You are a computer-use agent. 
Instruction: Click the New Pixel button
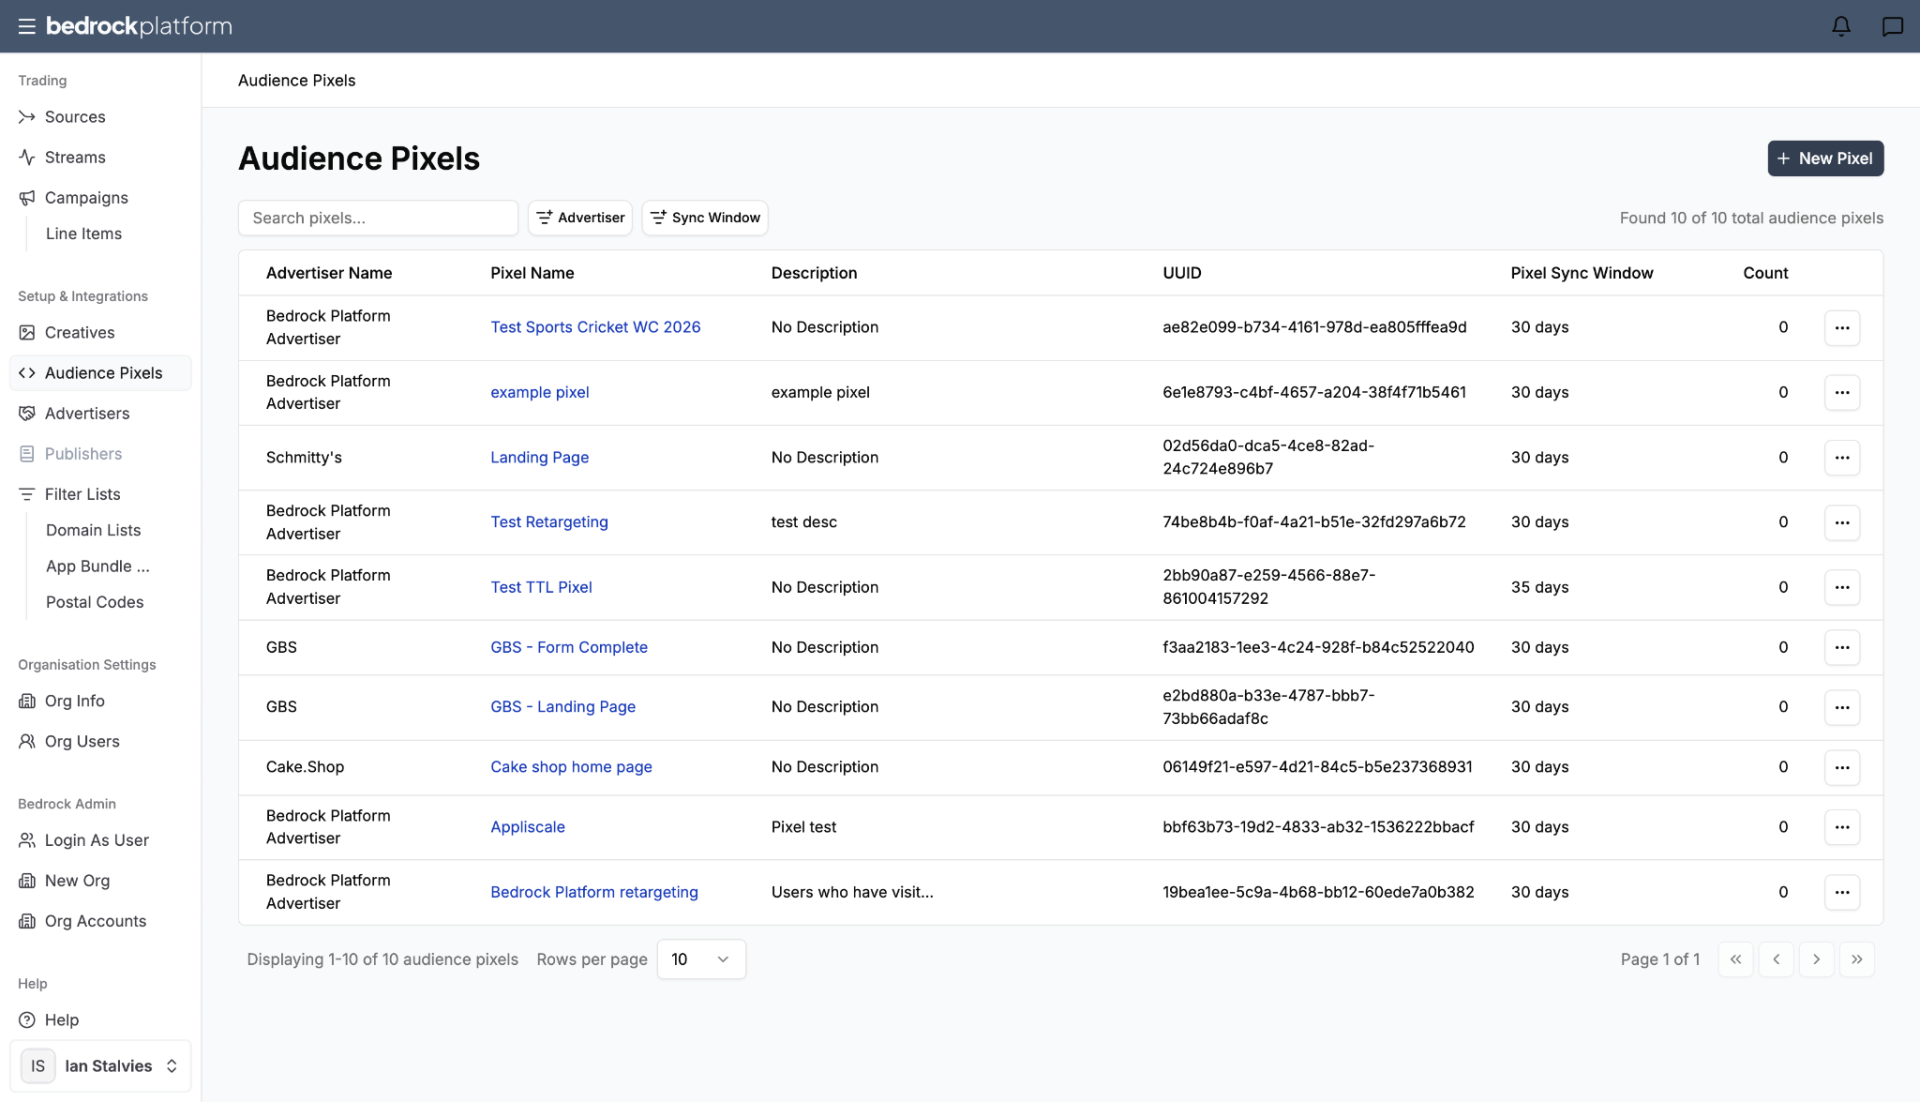(x=1825, y=158)
